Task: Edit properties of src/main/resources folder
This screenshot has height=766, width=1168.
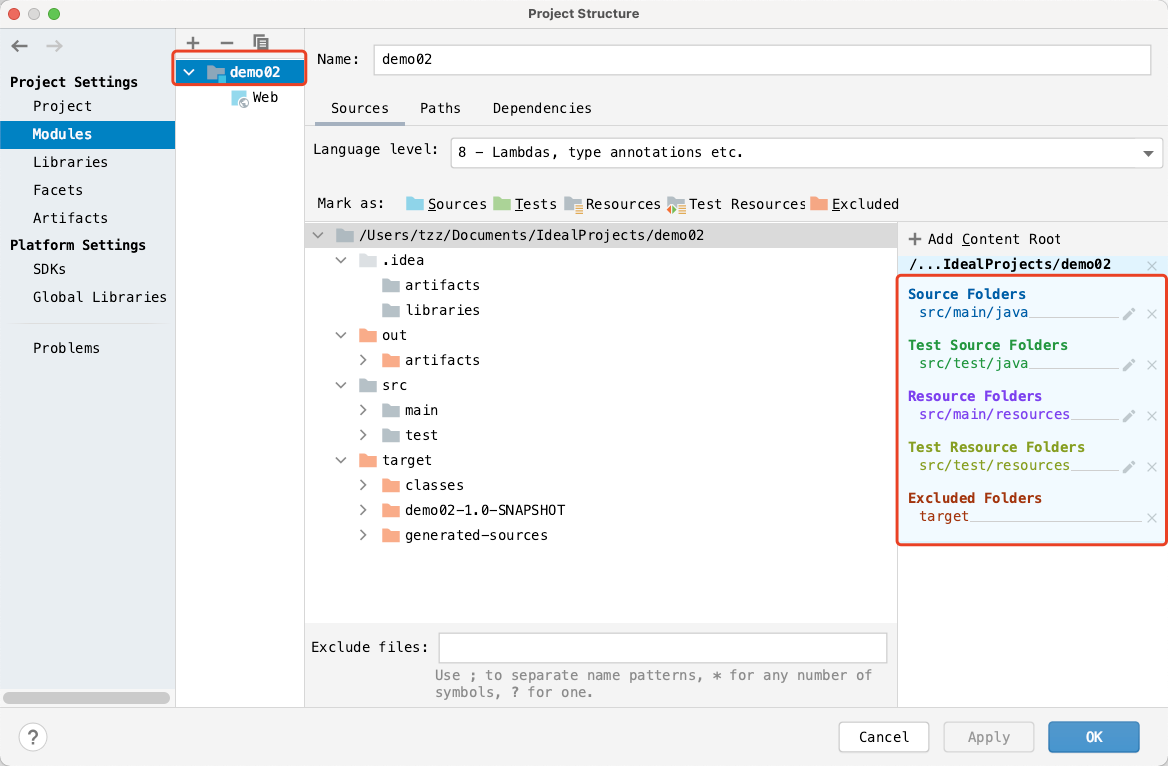Action: point(1129,416)
